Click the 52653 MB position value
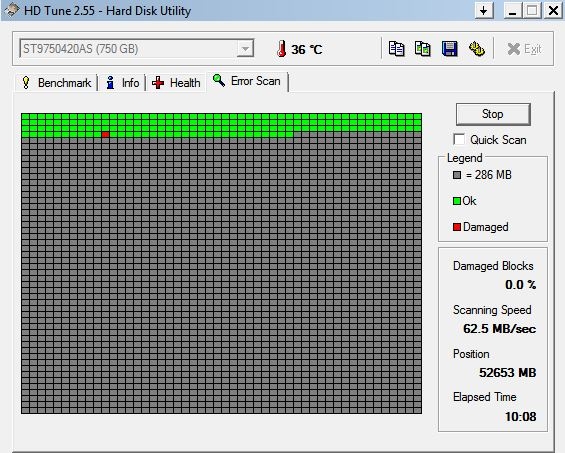 click(508, 373)
